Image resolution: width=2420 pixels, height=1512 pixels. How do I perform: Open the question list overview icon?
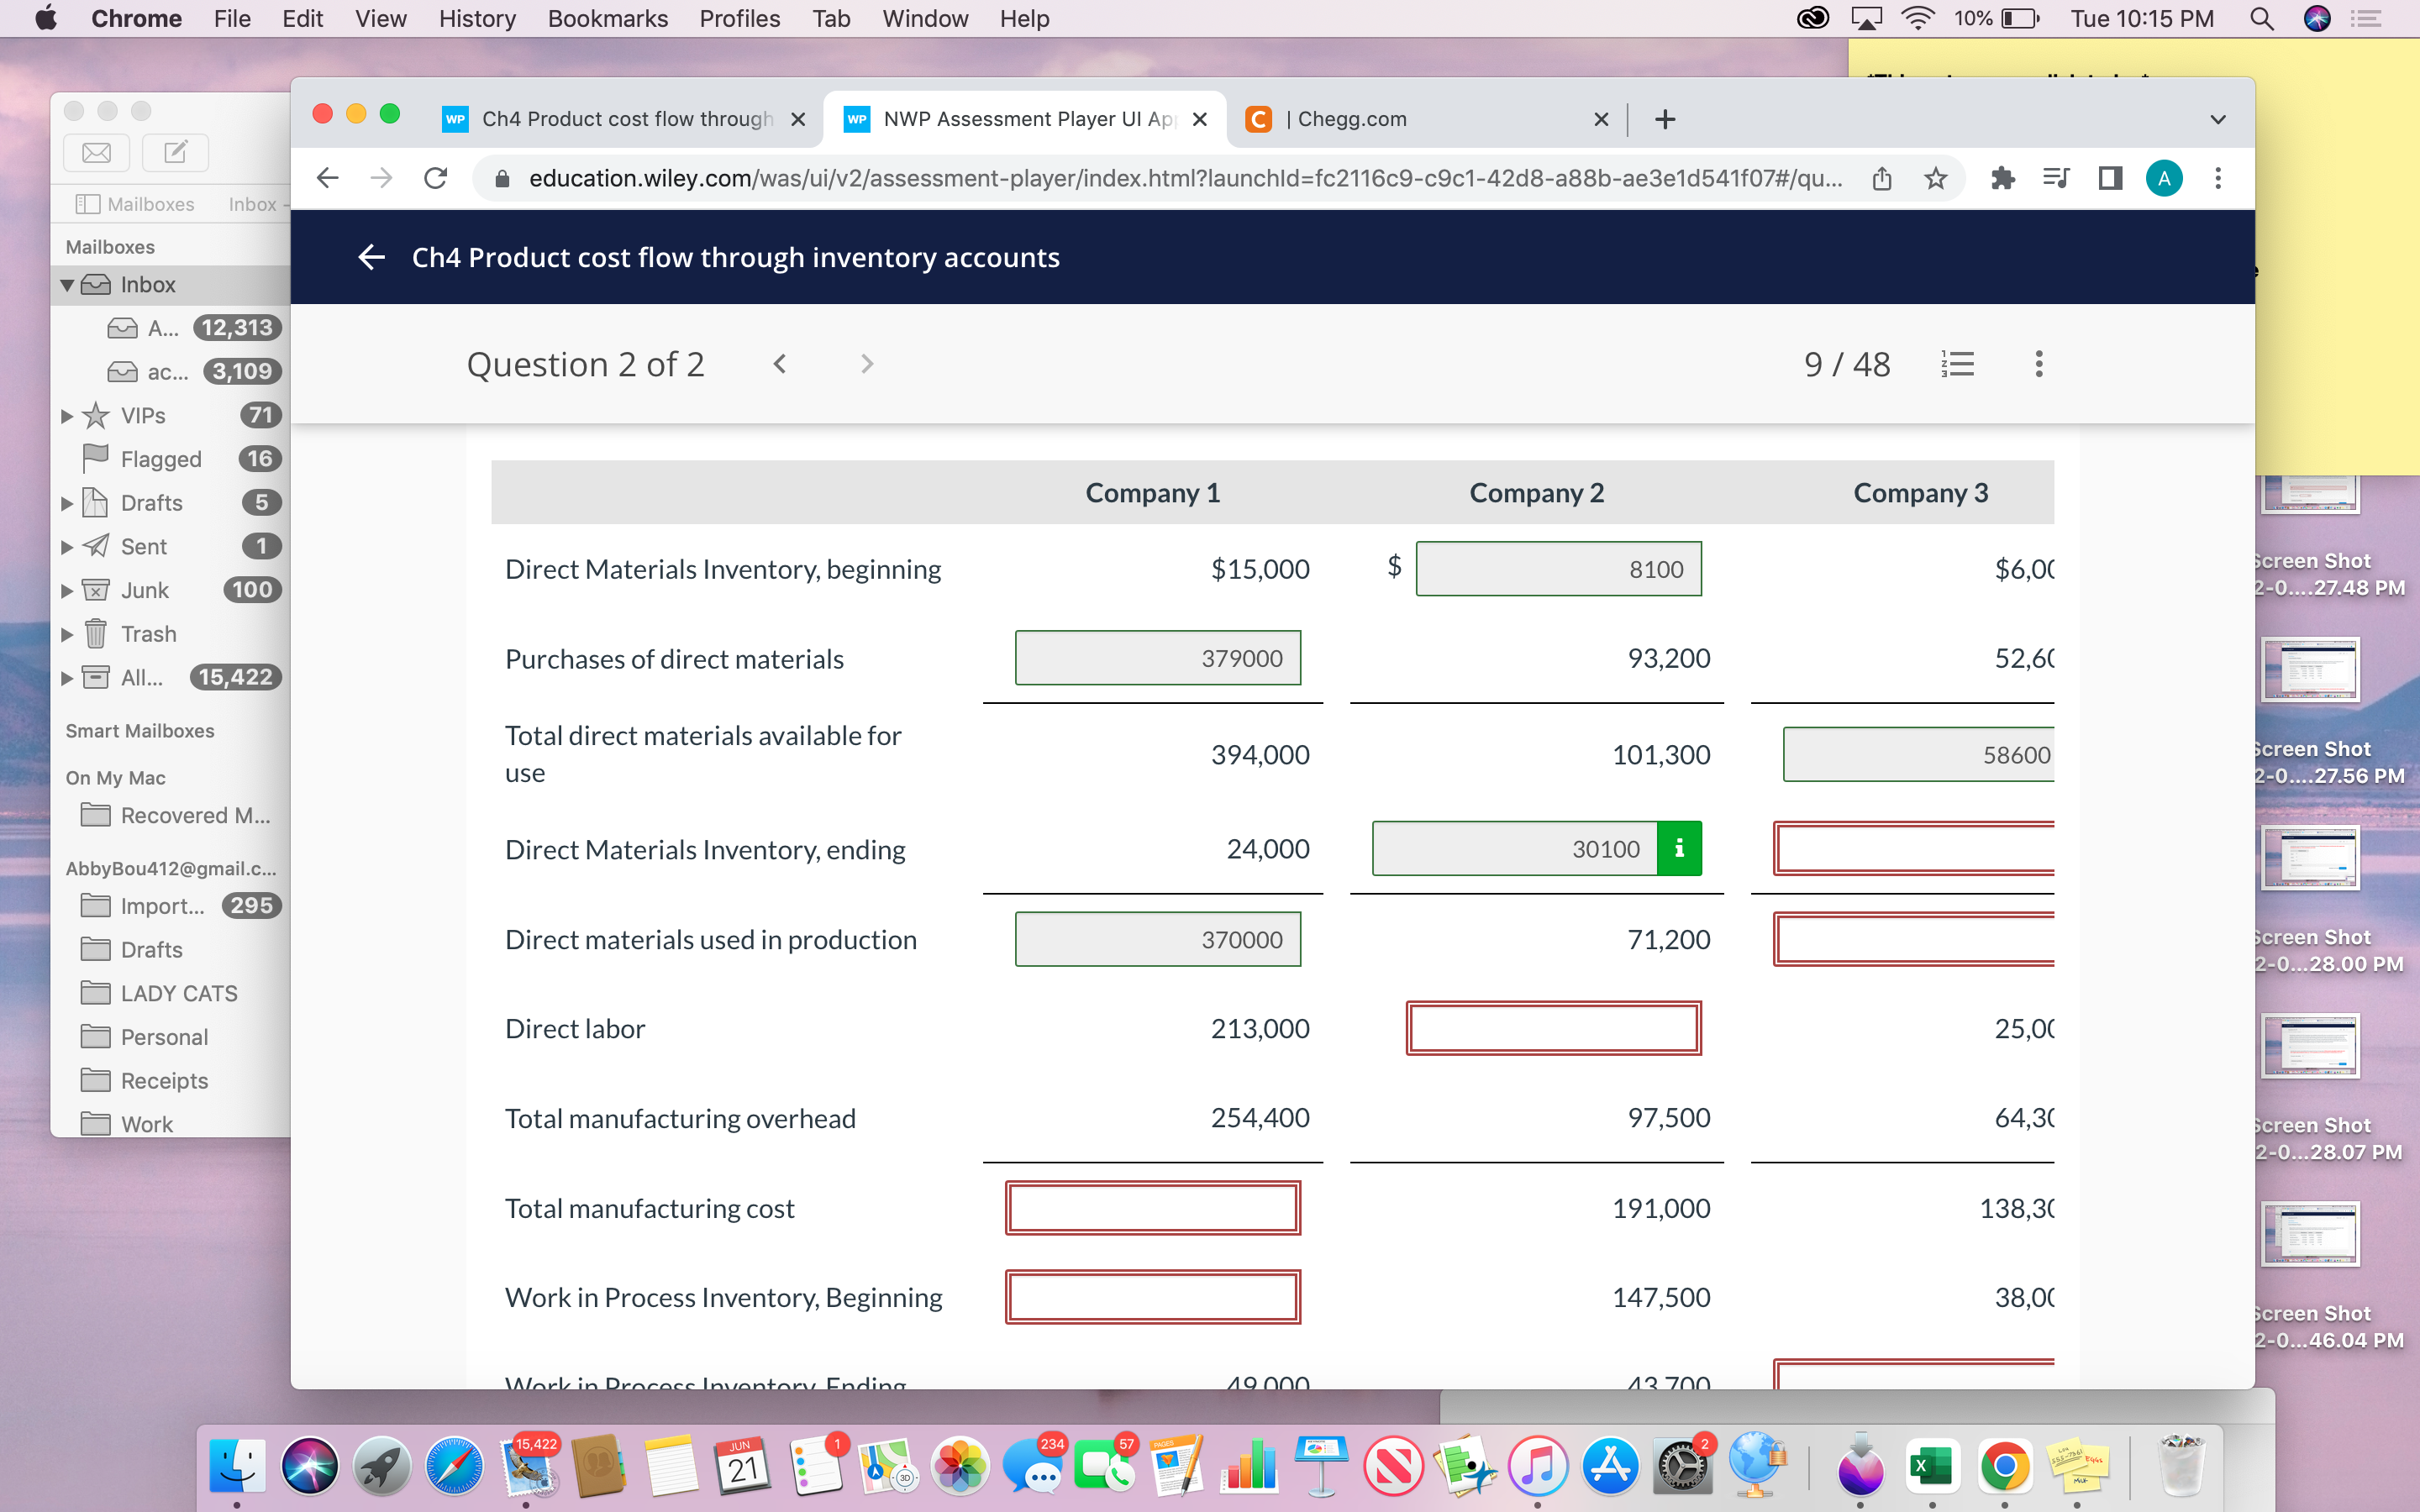coord(1958,364)
